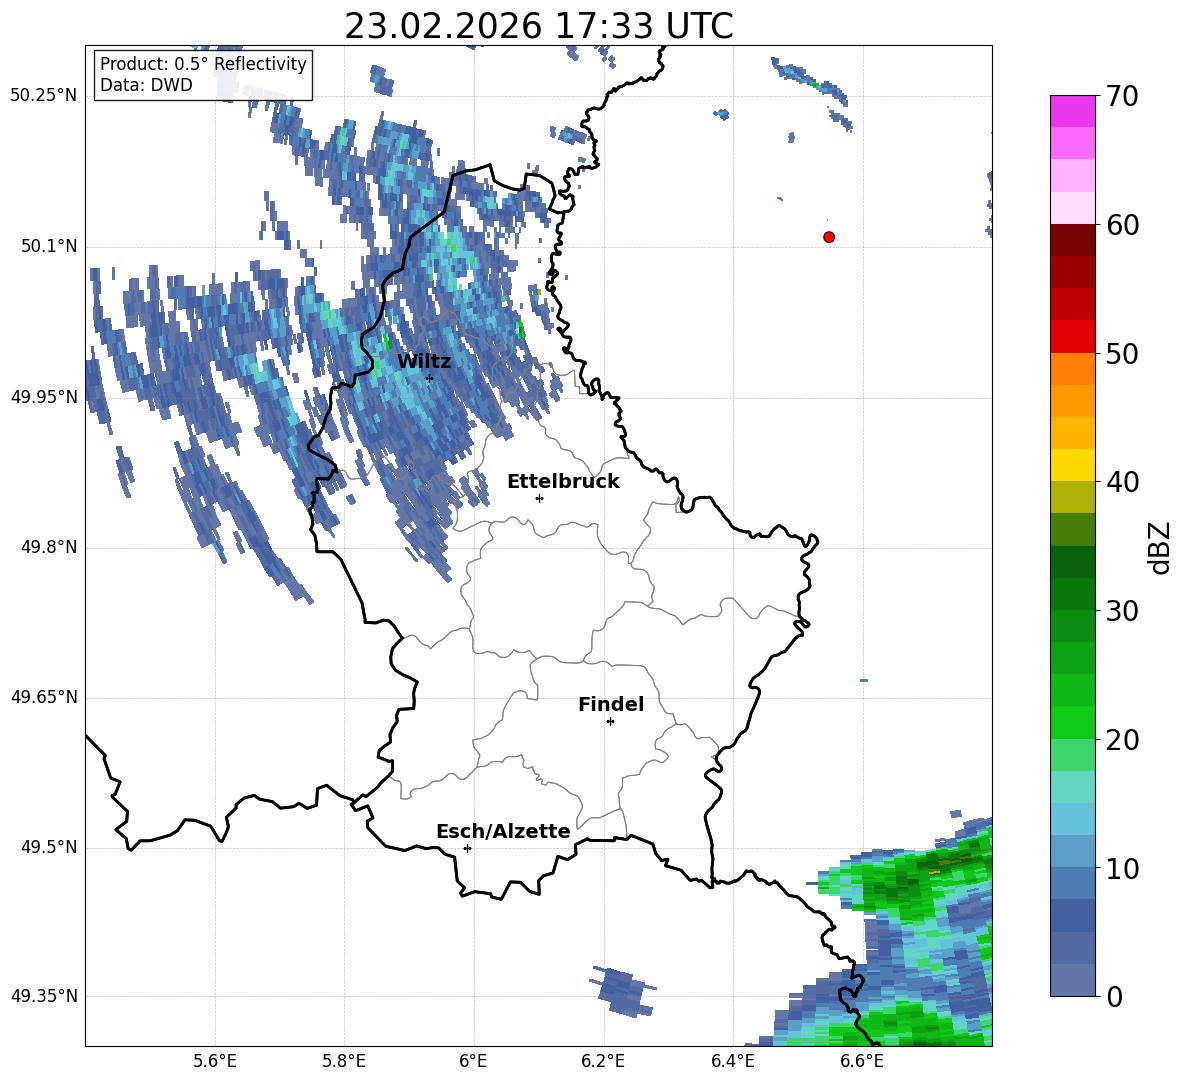The image size is (1184, 1081).
Task: Click the title 23.02.2026 17:33 UTC
Action: 539,26
